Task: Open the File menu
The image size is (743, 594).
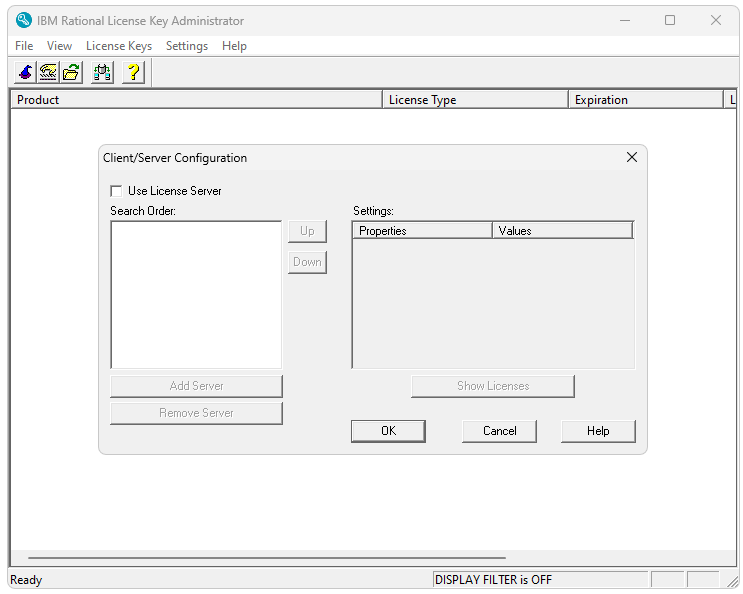Action: tap(24, 46)
